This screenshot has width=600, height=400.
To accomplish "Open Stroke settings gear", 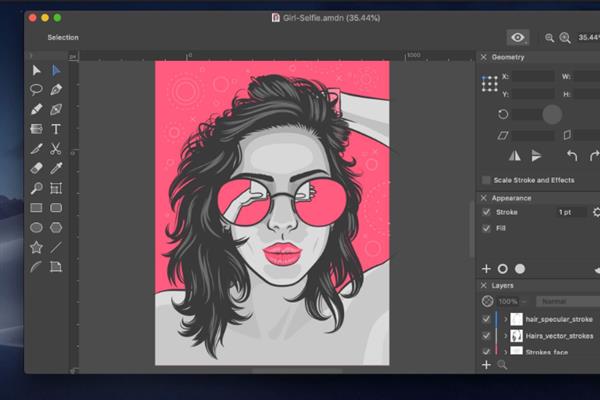I will 596,212.
